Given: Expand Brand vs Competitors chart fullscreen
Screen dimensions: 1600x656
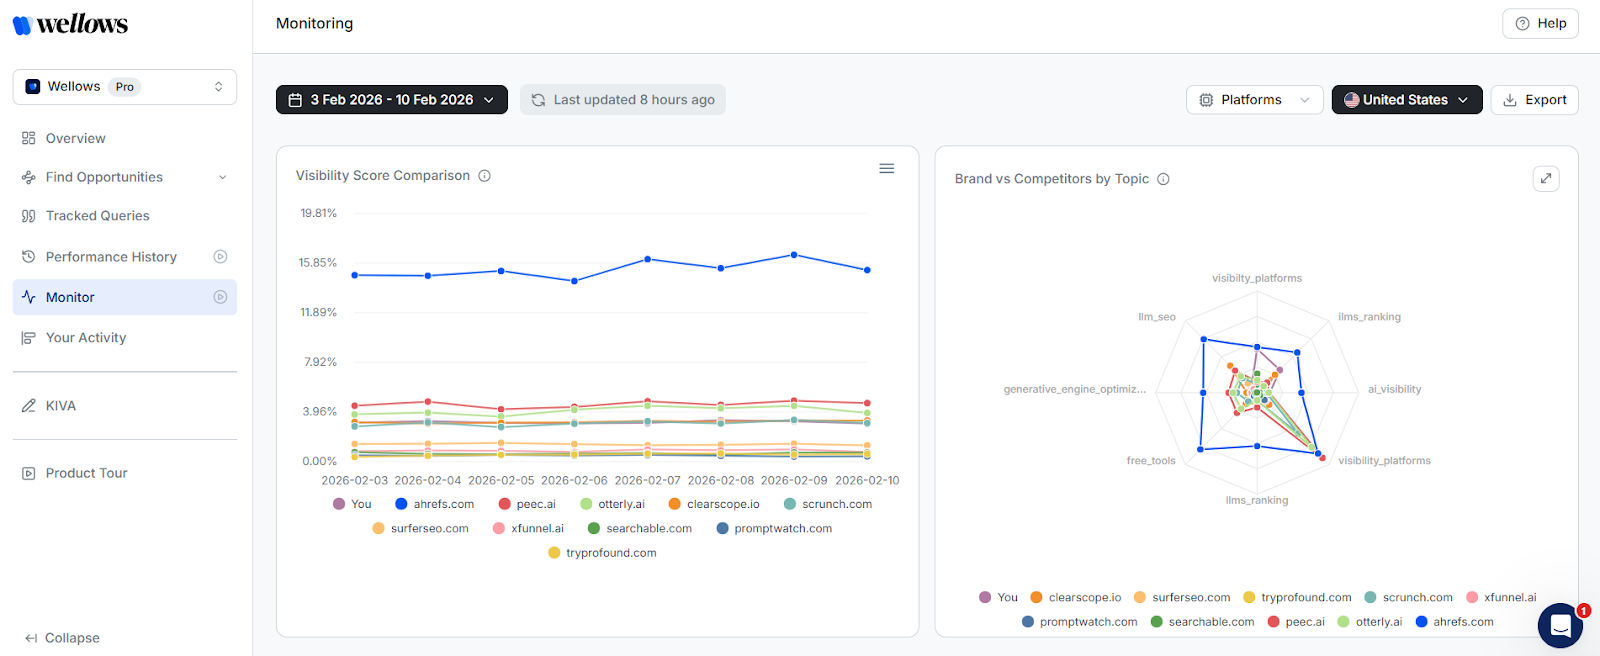Looking at the screenshot, I should tap(1545, 178).
